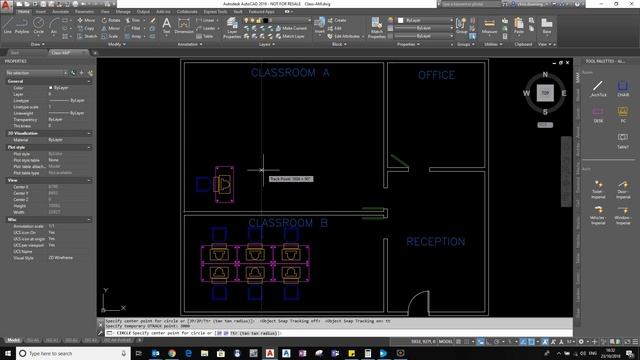Click the Leader annotation button

pyautogui.click(x=206, y=28)
